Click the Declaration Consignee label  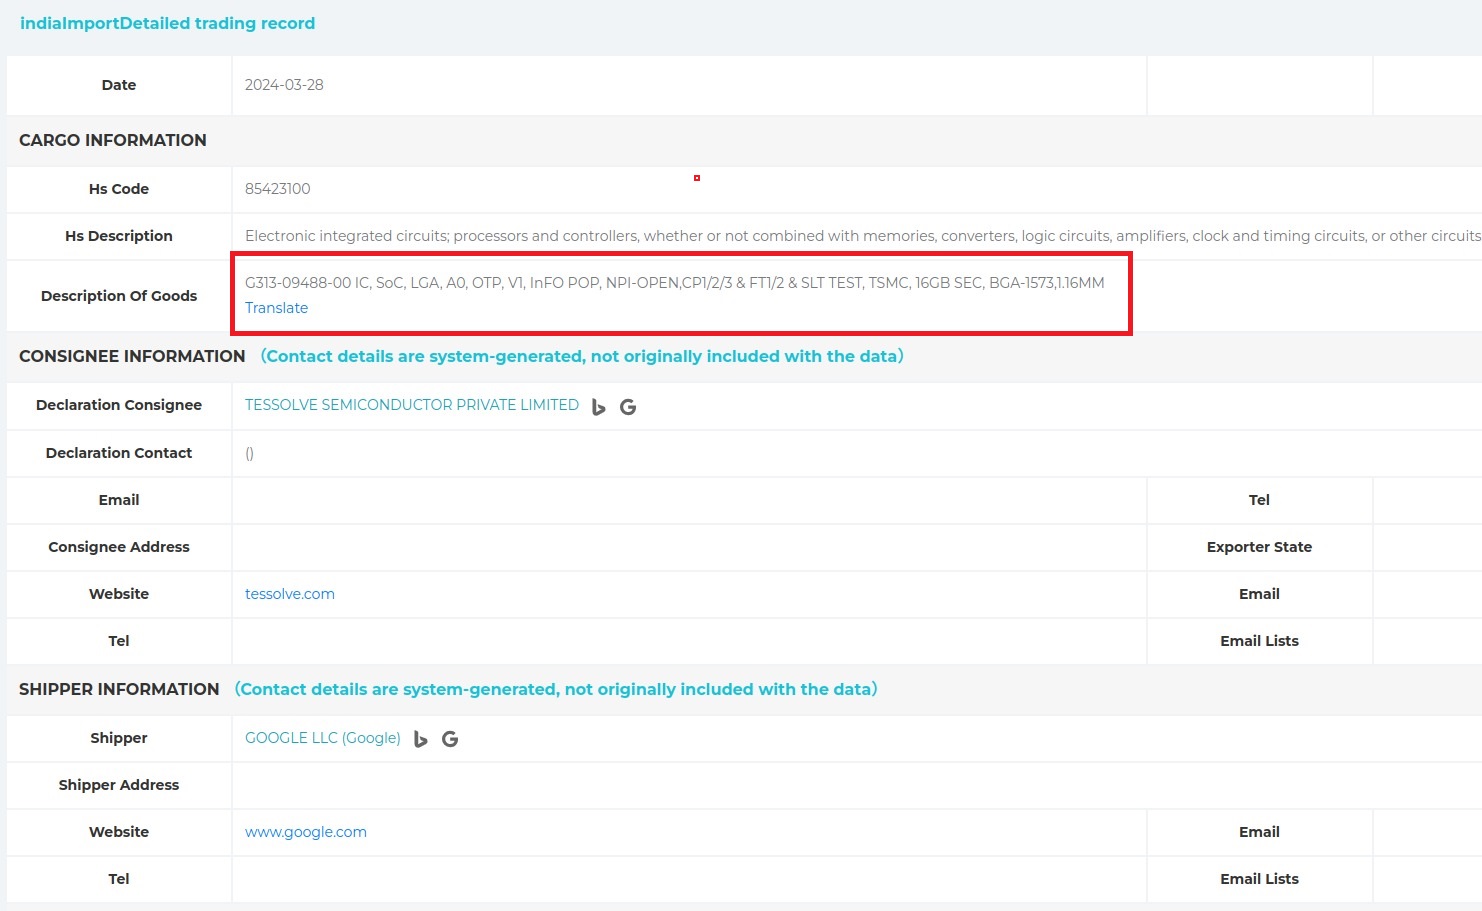[x=119, y=405]
